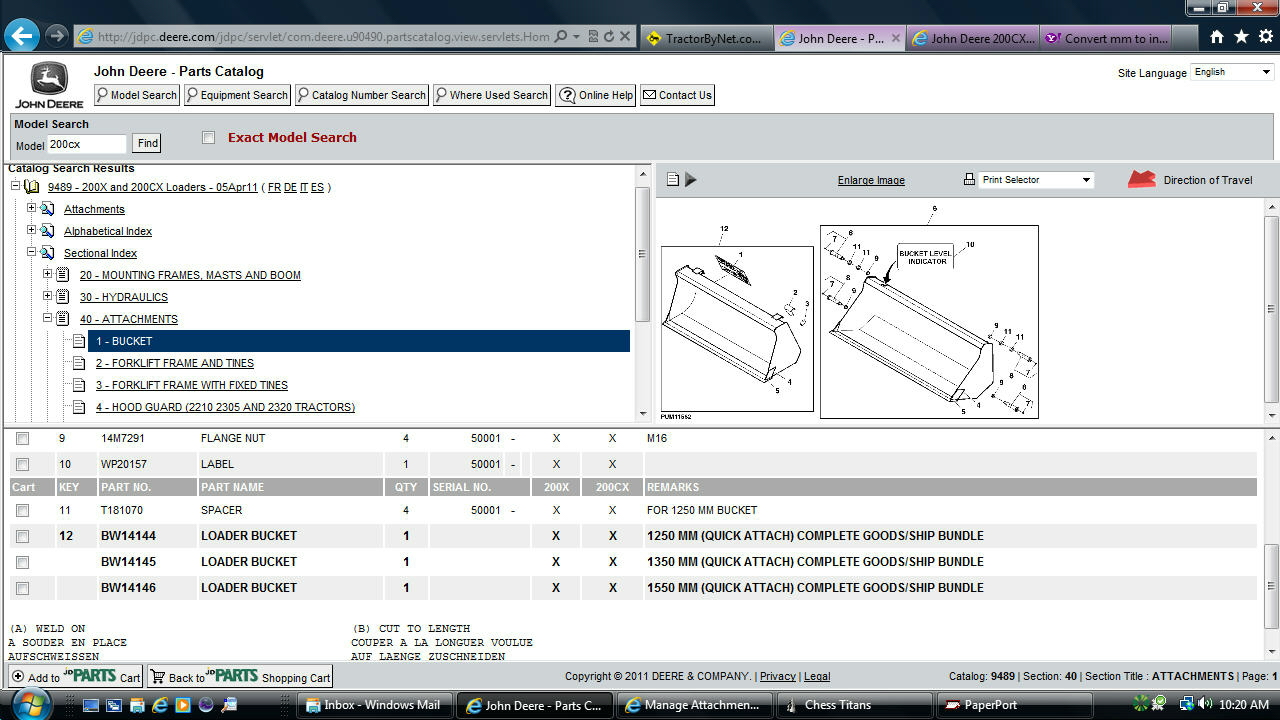The image size is (1280, 720).
Task: Expand the 20 - MOUNTING FRAMES node
Action: pos(47,274)
